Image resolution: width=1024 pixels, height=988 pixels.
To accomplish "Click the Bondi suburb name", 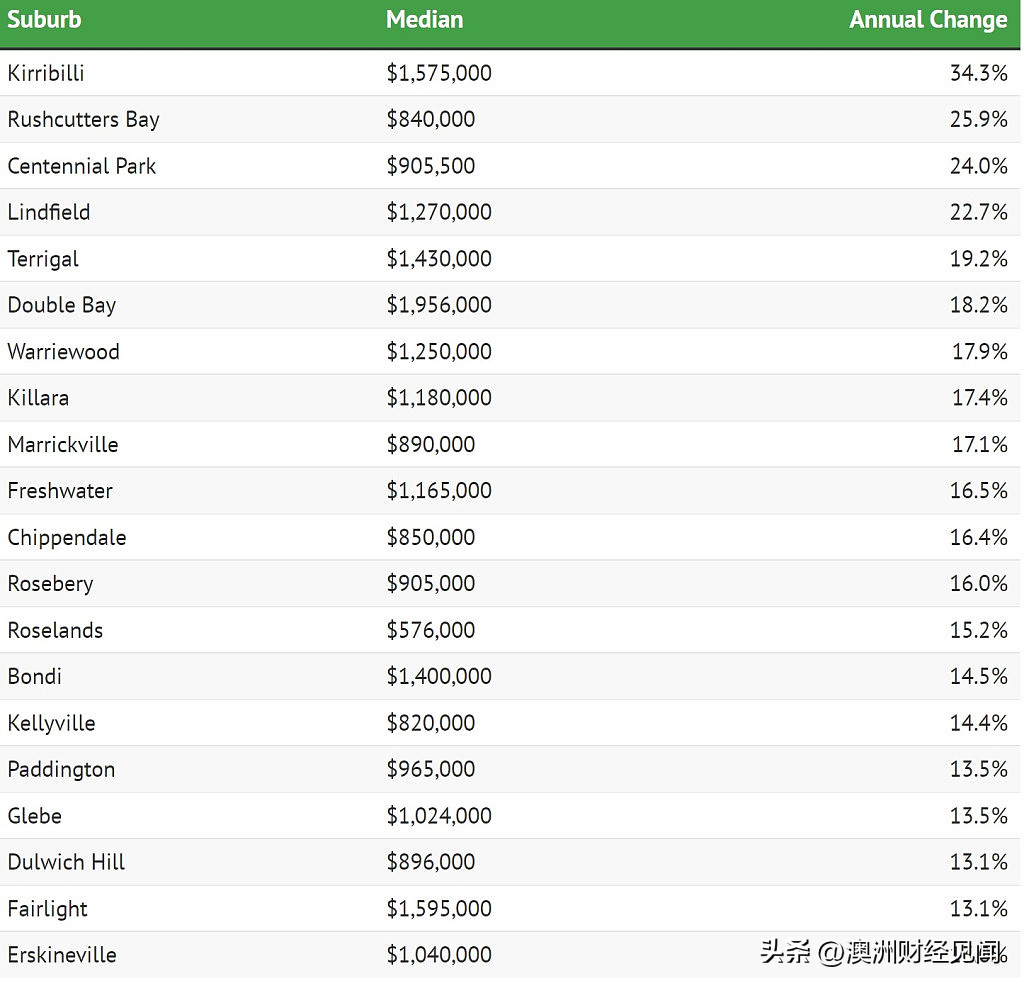I will click(35, 676).
